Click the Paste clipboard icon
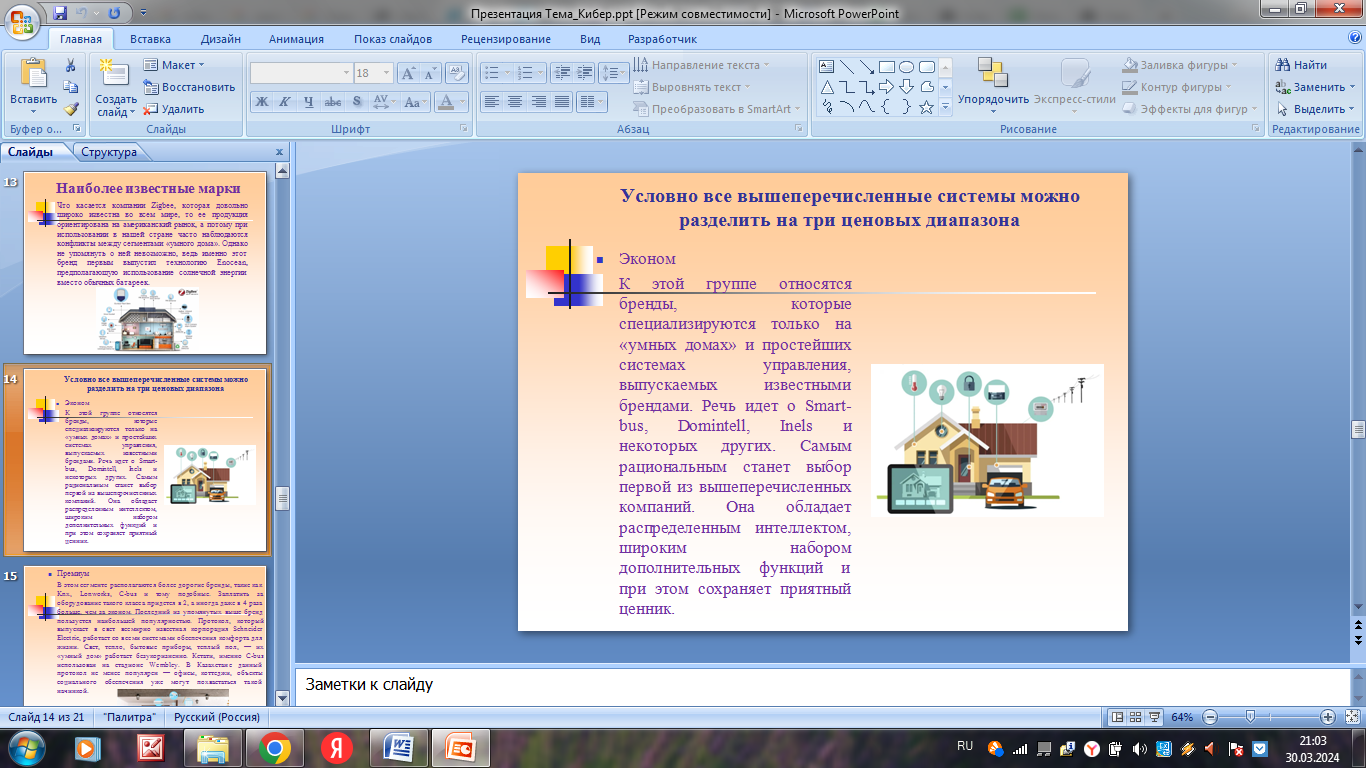The width and height of the screenshot is (1366, 768). pyautogui.click(x=34, y=75)
